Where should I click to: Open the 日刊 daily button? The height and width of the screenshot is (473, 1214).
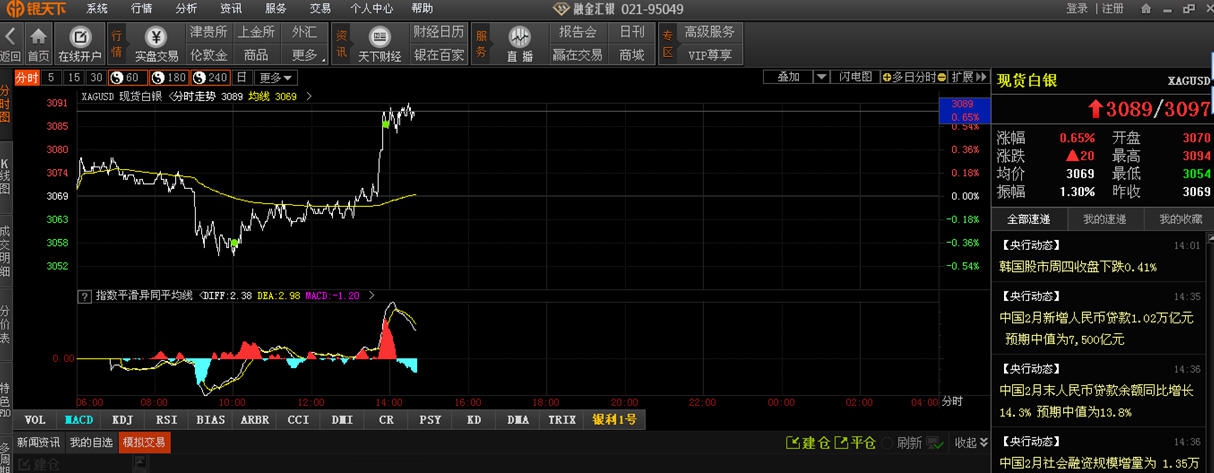(x=632, y=32)
